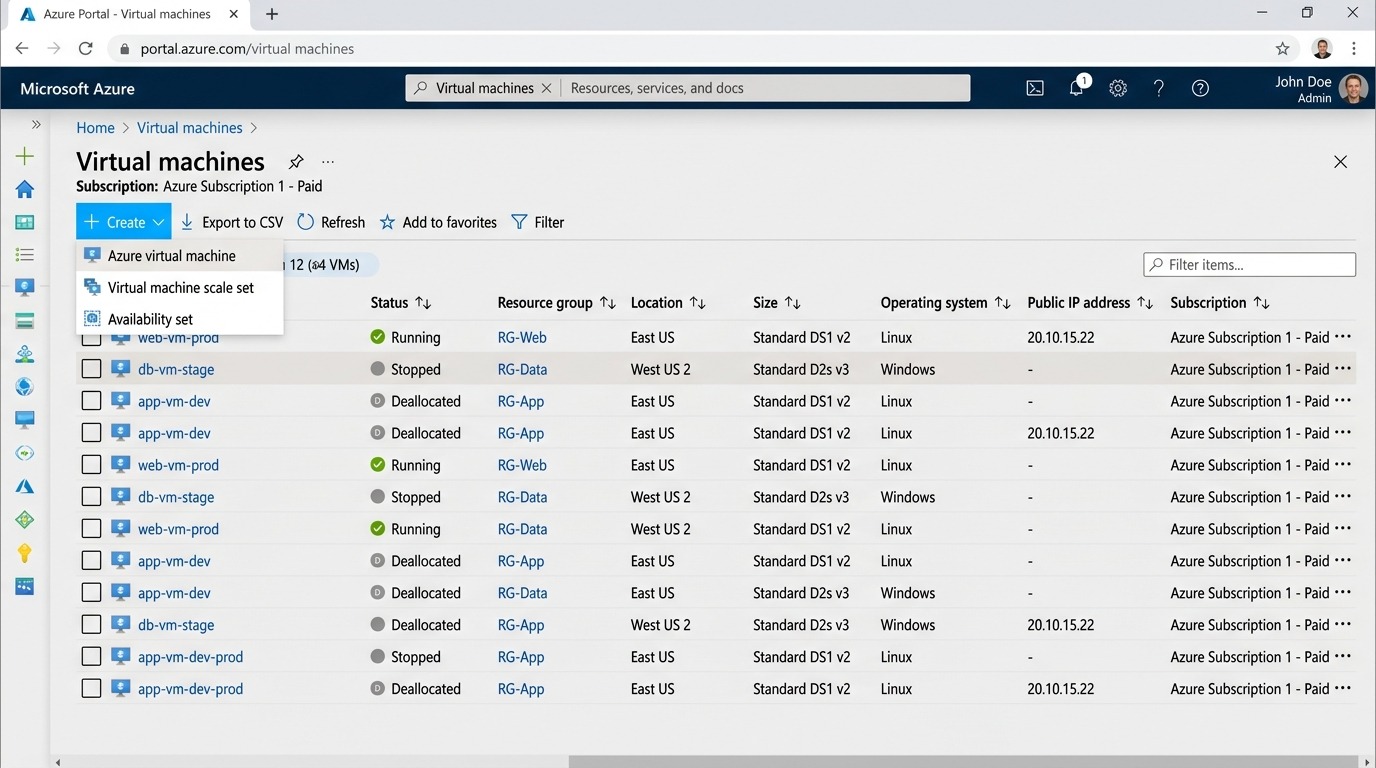Check the web-vm-prod RG-Web row without public IP
This screenshot has height=768, width=1376.
point(91,465)
